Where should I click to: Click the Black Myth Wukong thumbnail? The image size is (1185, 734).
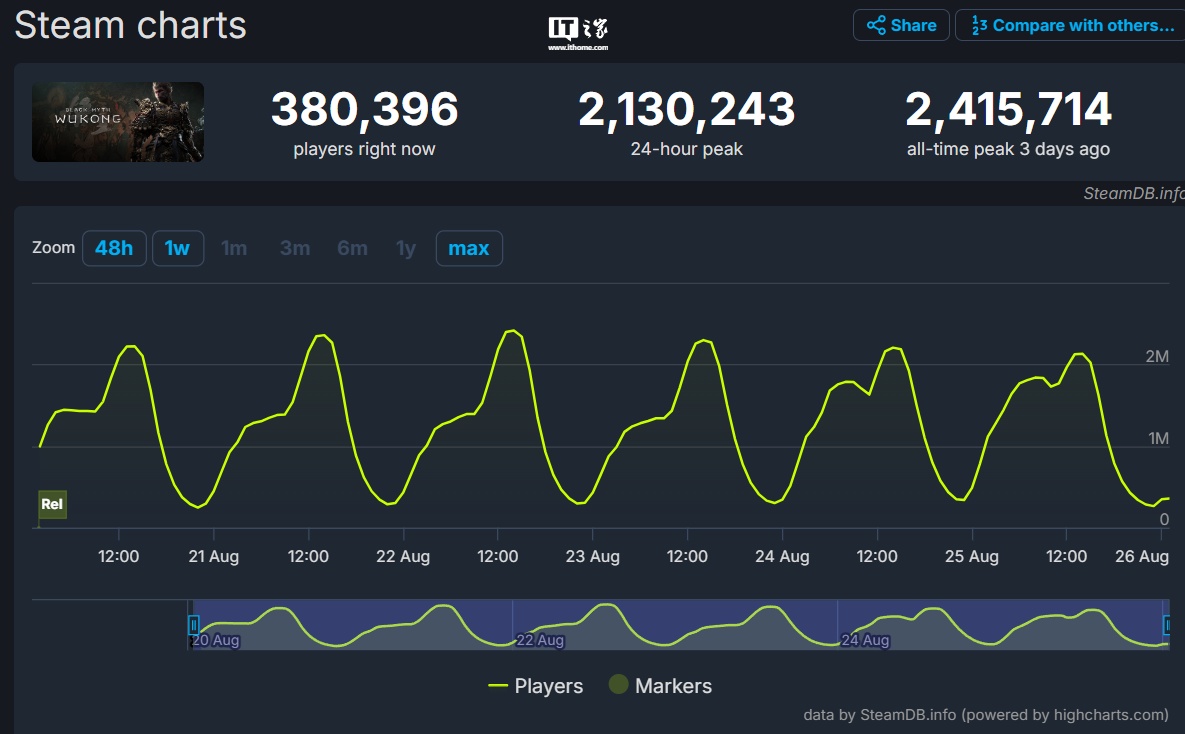click(117, 122)
